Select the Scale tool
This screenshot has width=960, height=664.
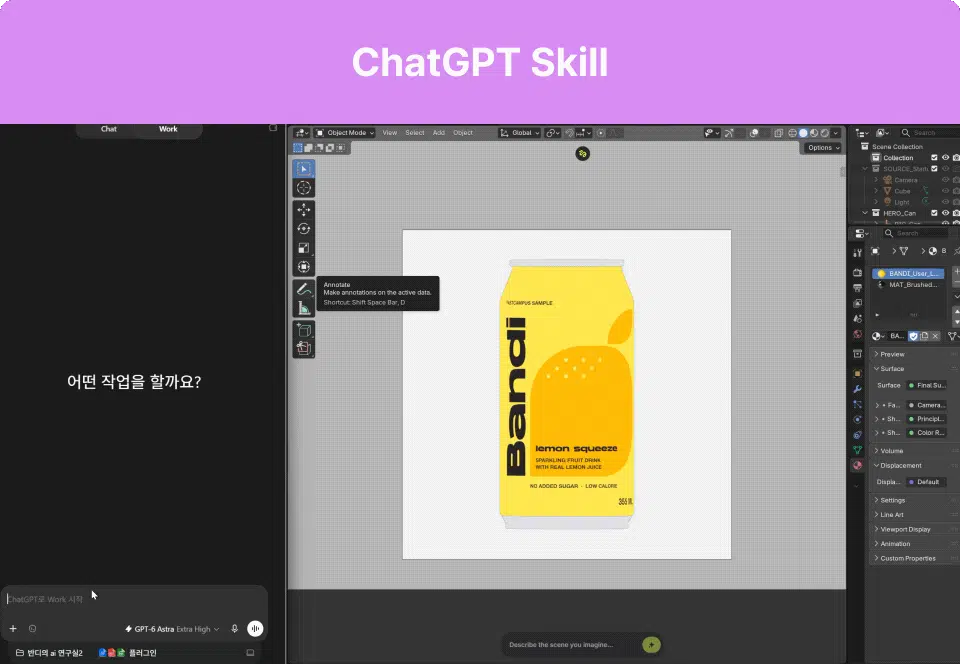pos(304,248)
